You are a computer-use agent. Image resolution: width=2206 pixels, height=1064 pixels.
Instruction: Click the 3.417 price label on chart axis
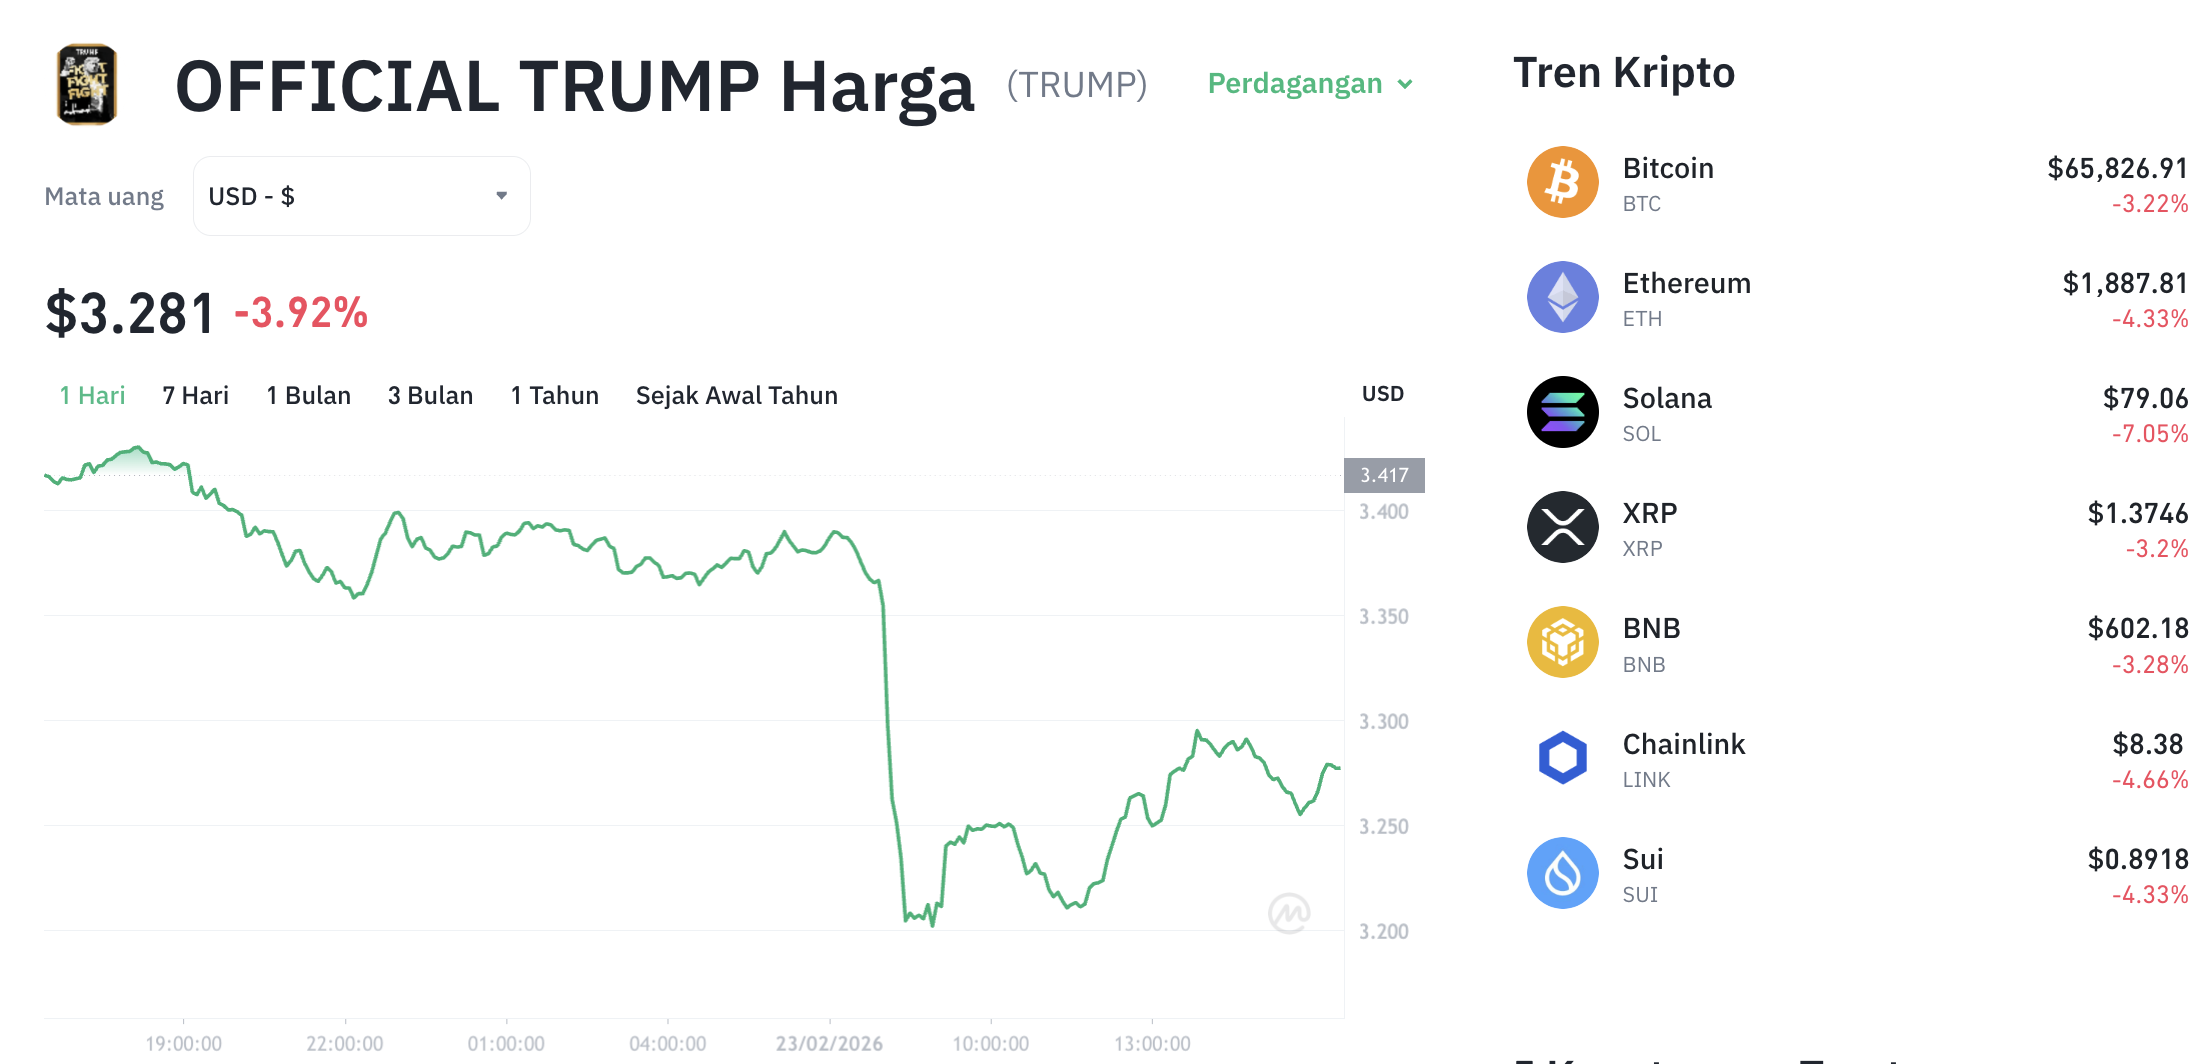pos(1384,476)
